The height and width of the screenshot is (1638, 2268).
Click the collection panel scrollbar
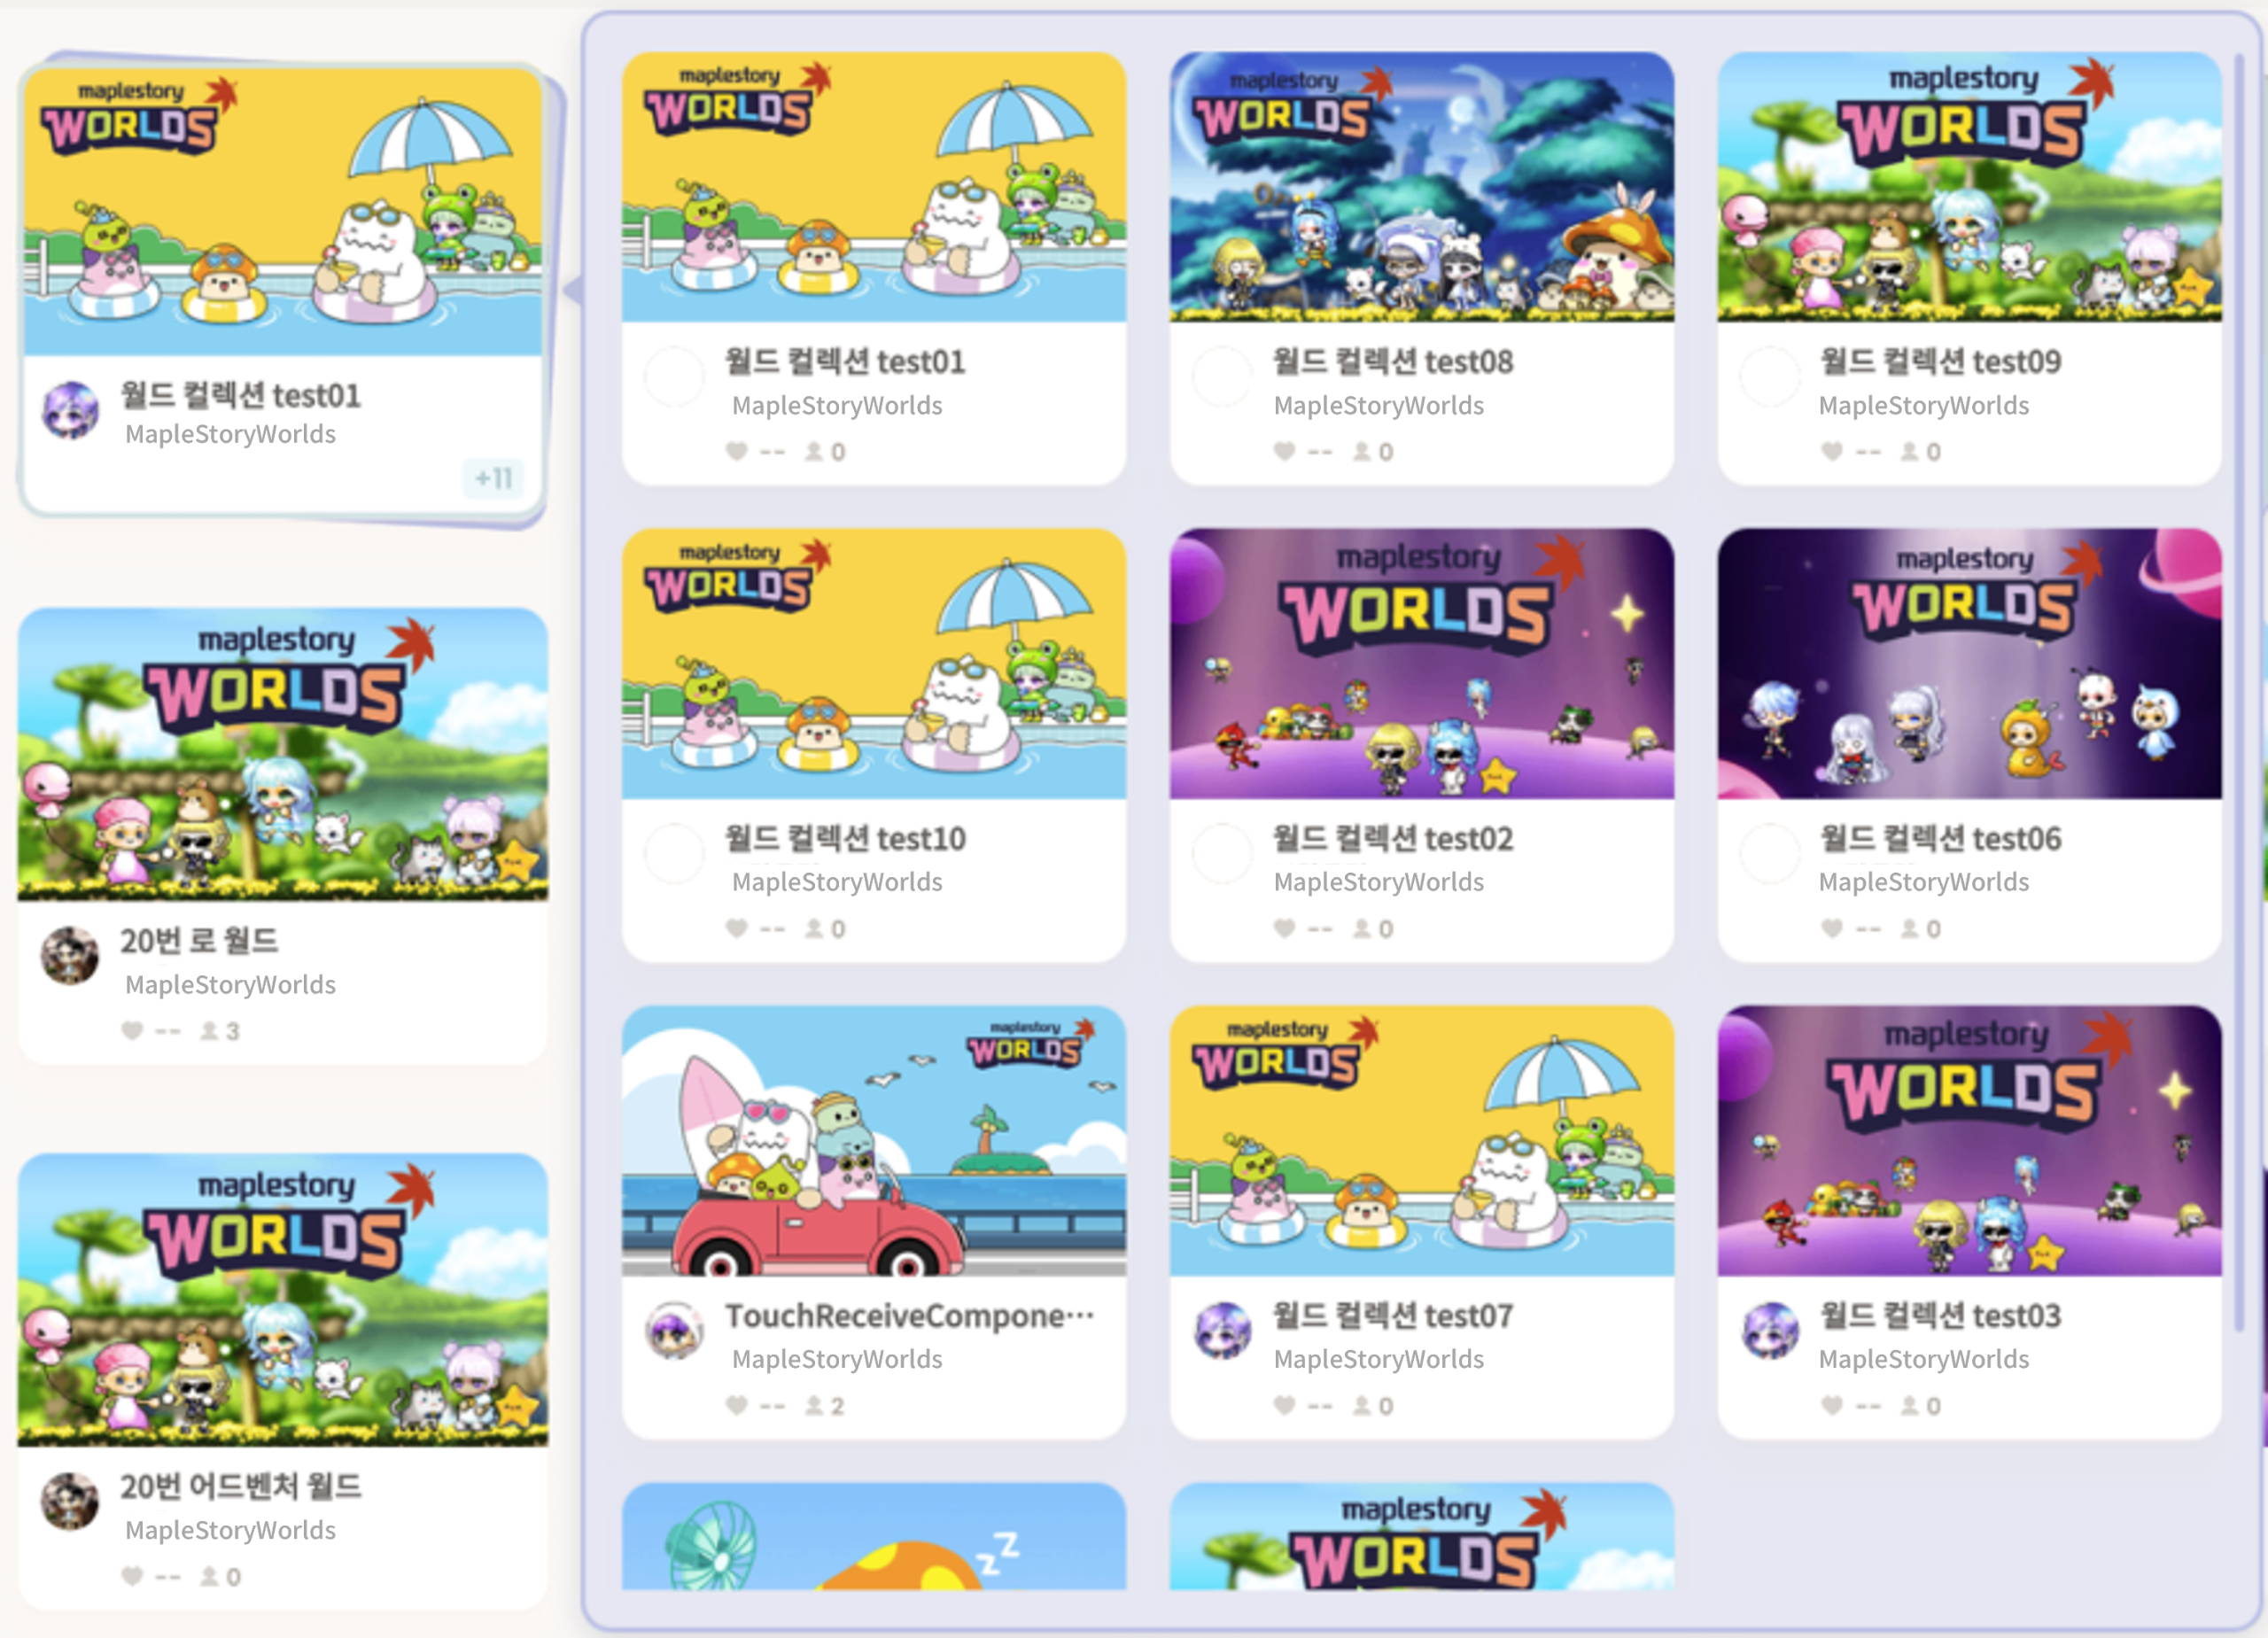click(x=2239, y=692)
